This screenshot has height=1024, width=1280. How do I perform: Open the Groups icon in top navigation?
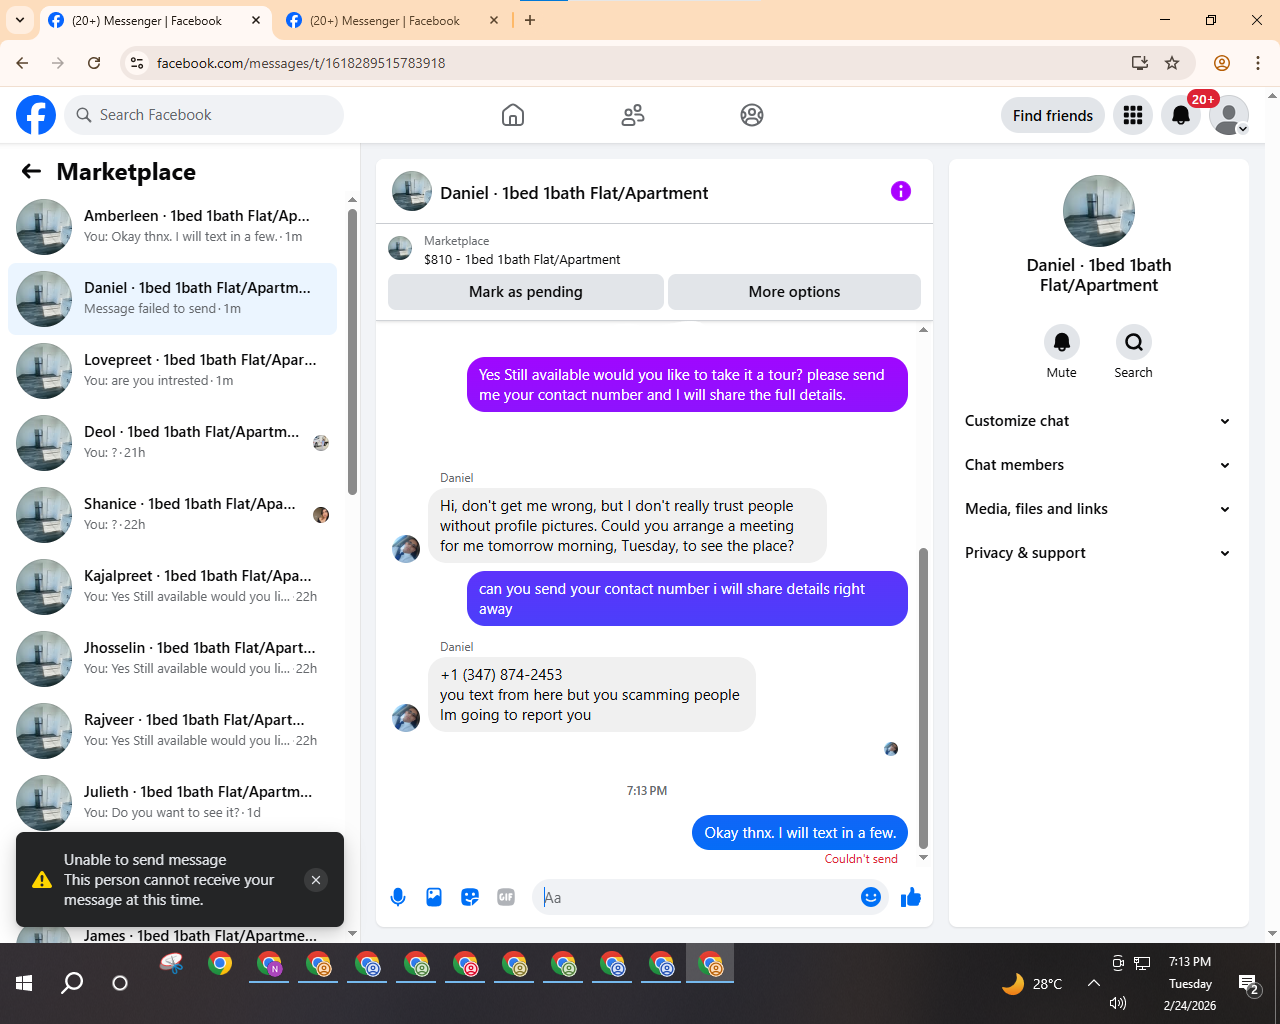click(752, 115)
